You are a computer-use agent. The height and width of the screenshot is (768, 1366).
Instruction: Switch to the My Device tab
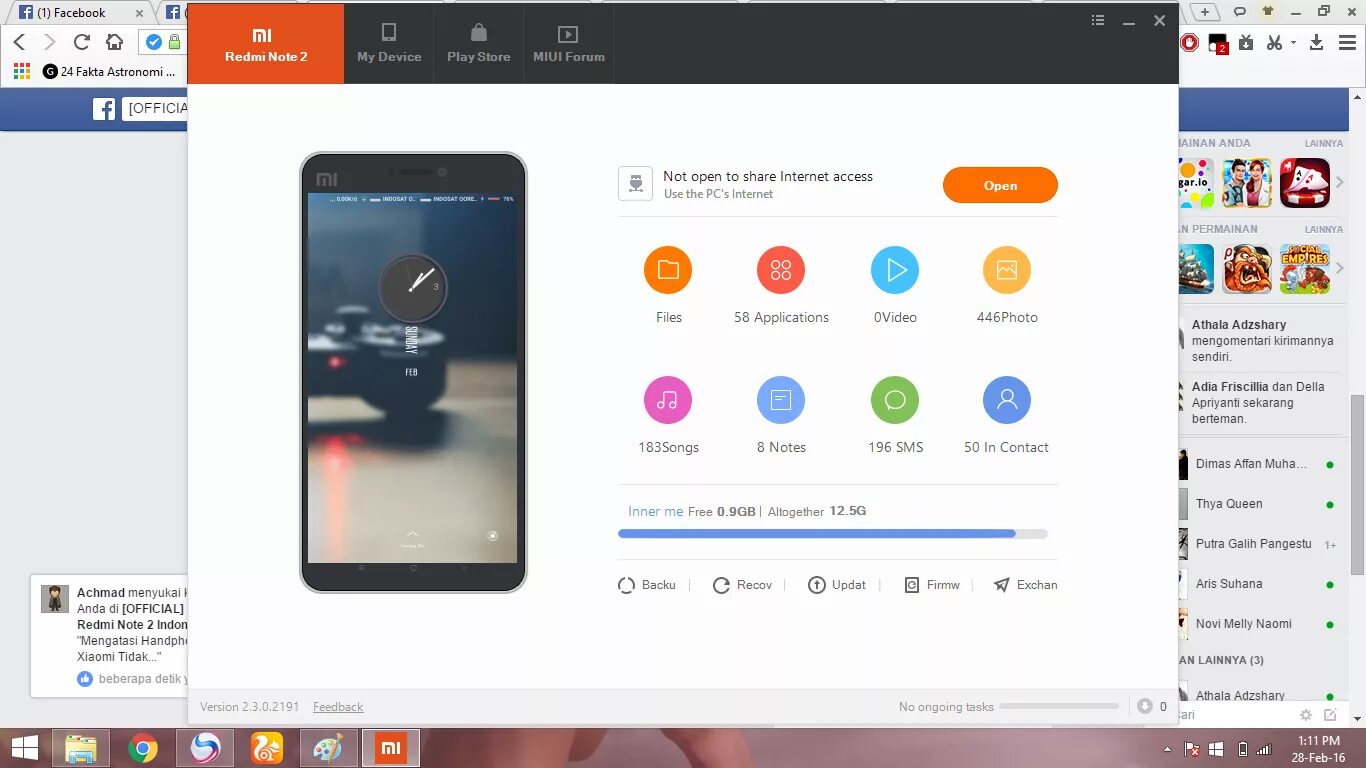tap(389, 44)
